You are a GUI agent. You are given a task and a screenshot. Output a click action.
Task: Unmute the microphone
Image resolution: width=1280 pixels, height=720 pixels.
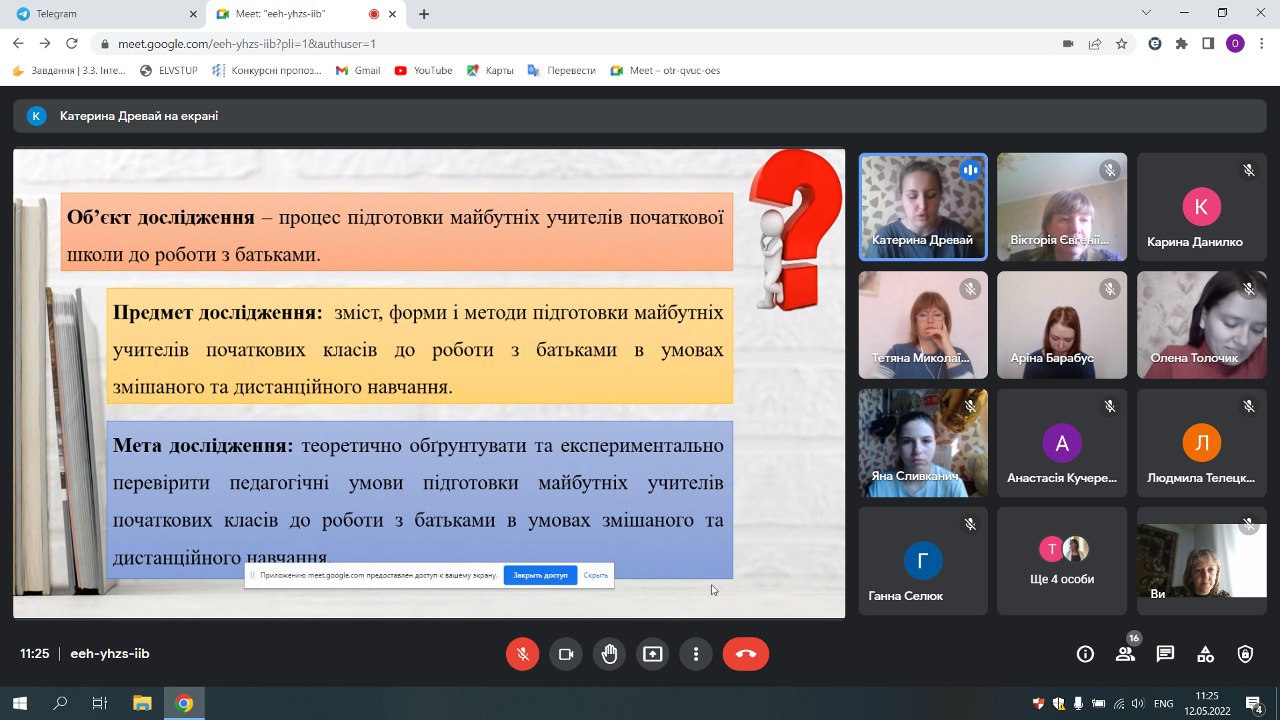coord(522,654)
